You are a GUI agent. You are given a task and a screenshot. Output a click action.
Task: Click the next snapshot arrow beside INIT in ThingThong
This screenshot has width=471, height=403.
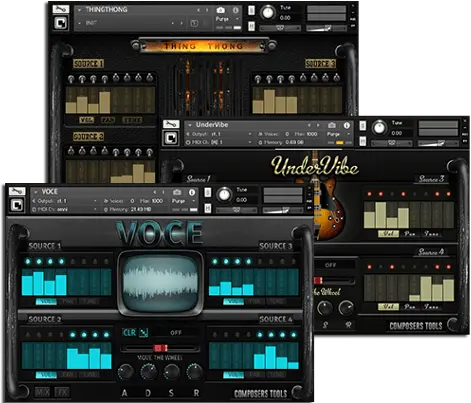182,23
